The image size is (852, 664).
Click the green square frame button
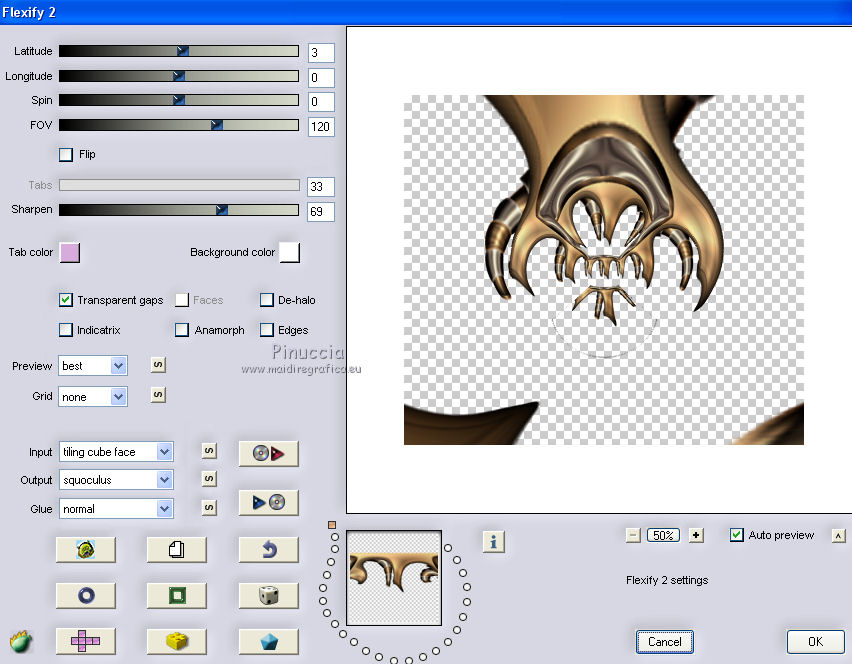[176, 595]
